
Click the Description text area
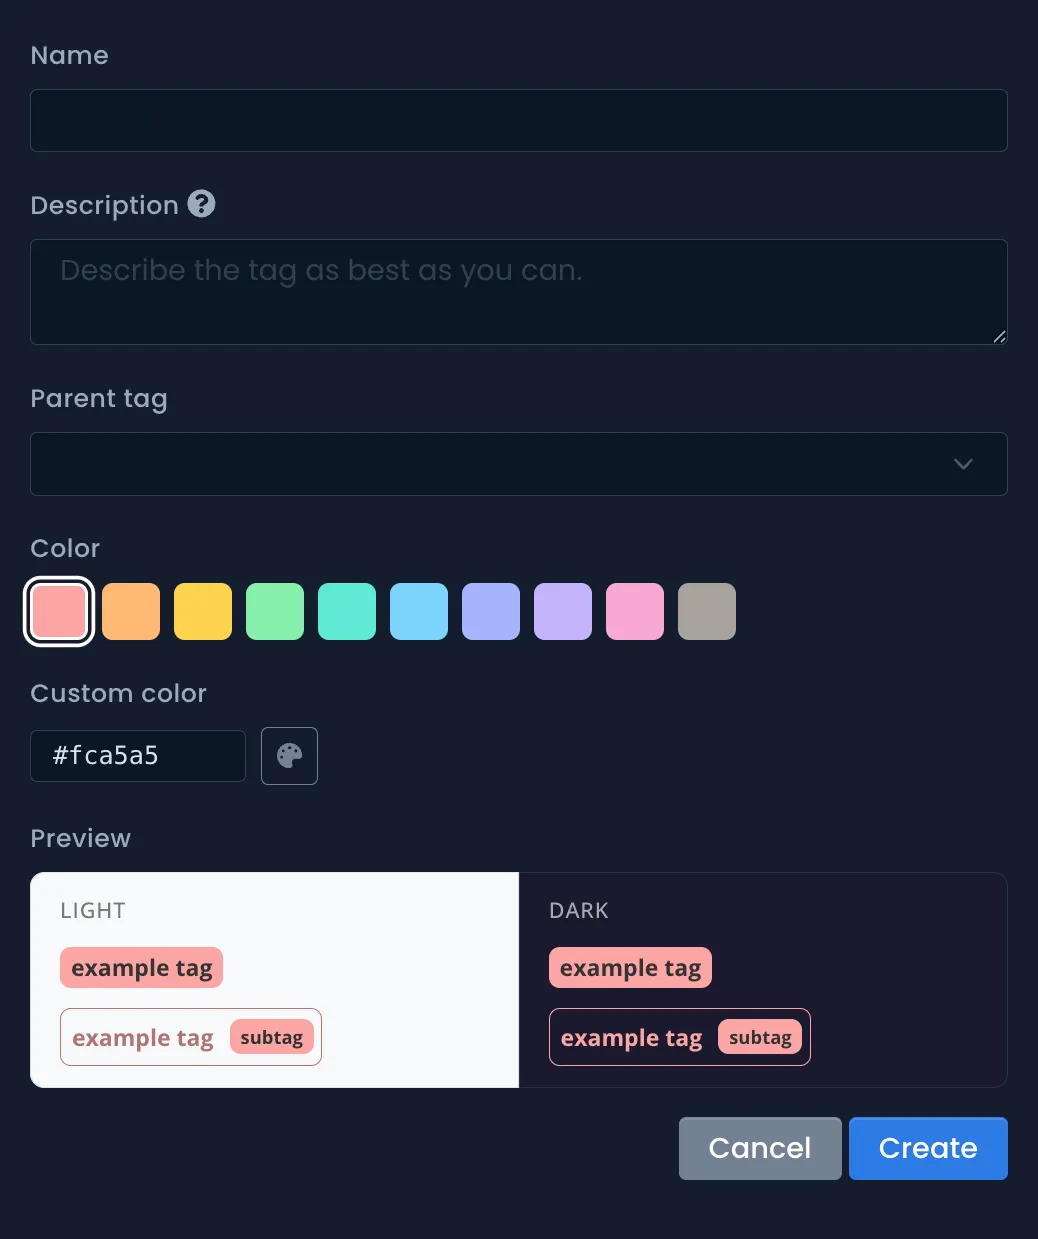[x=518, y=292]
